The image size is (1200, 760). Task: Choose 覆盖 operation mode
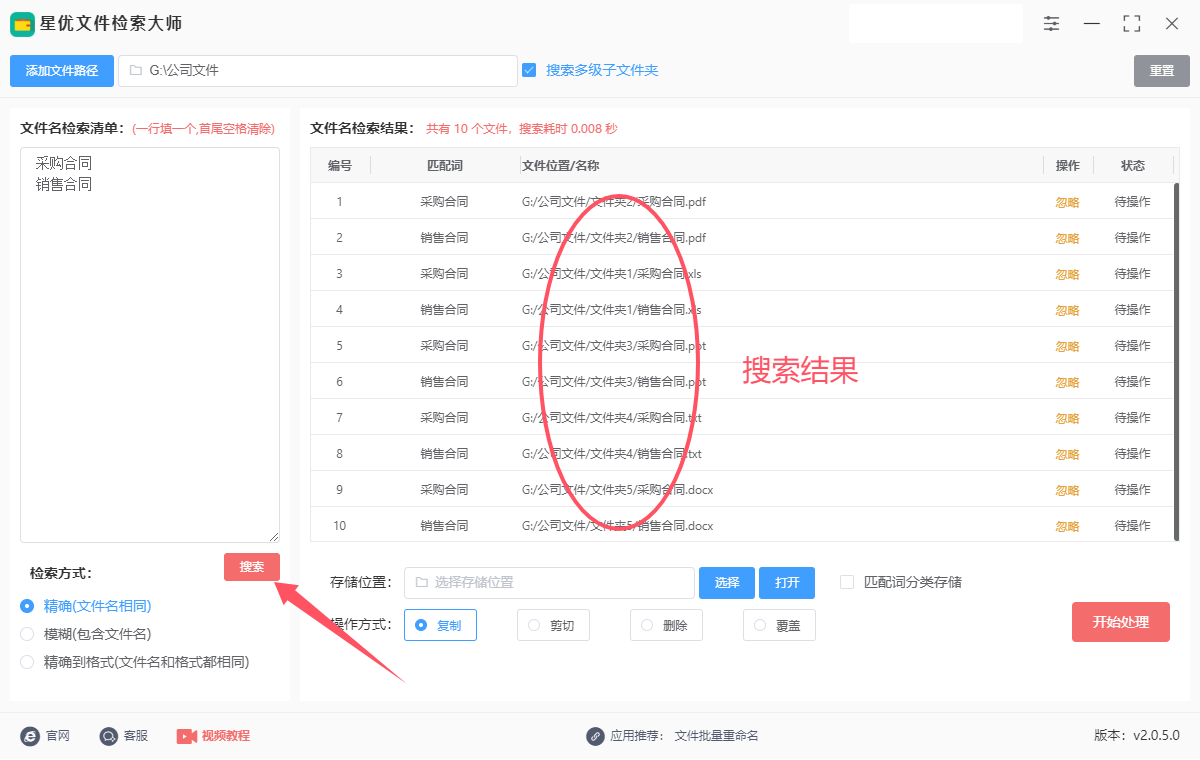pyautogui.click(x=779, y=625)
